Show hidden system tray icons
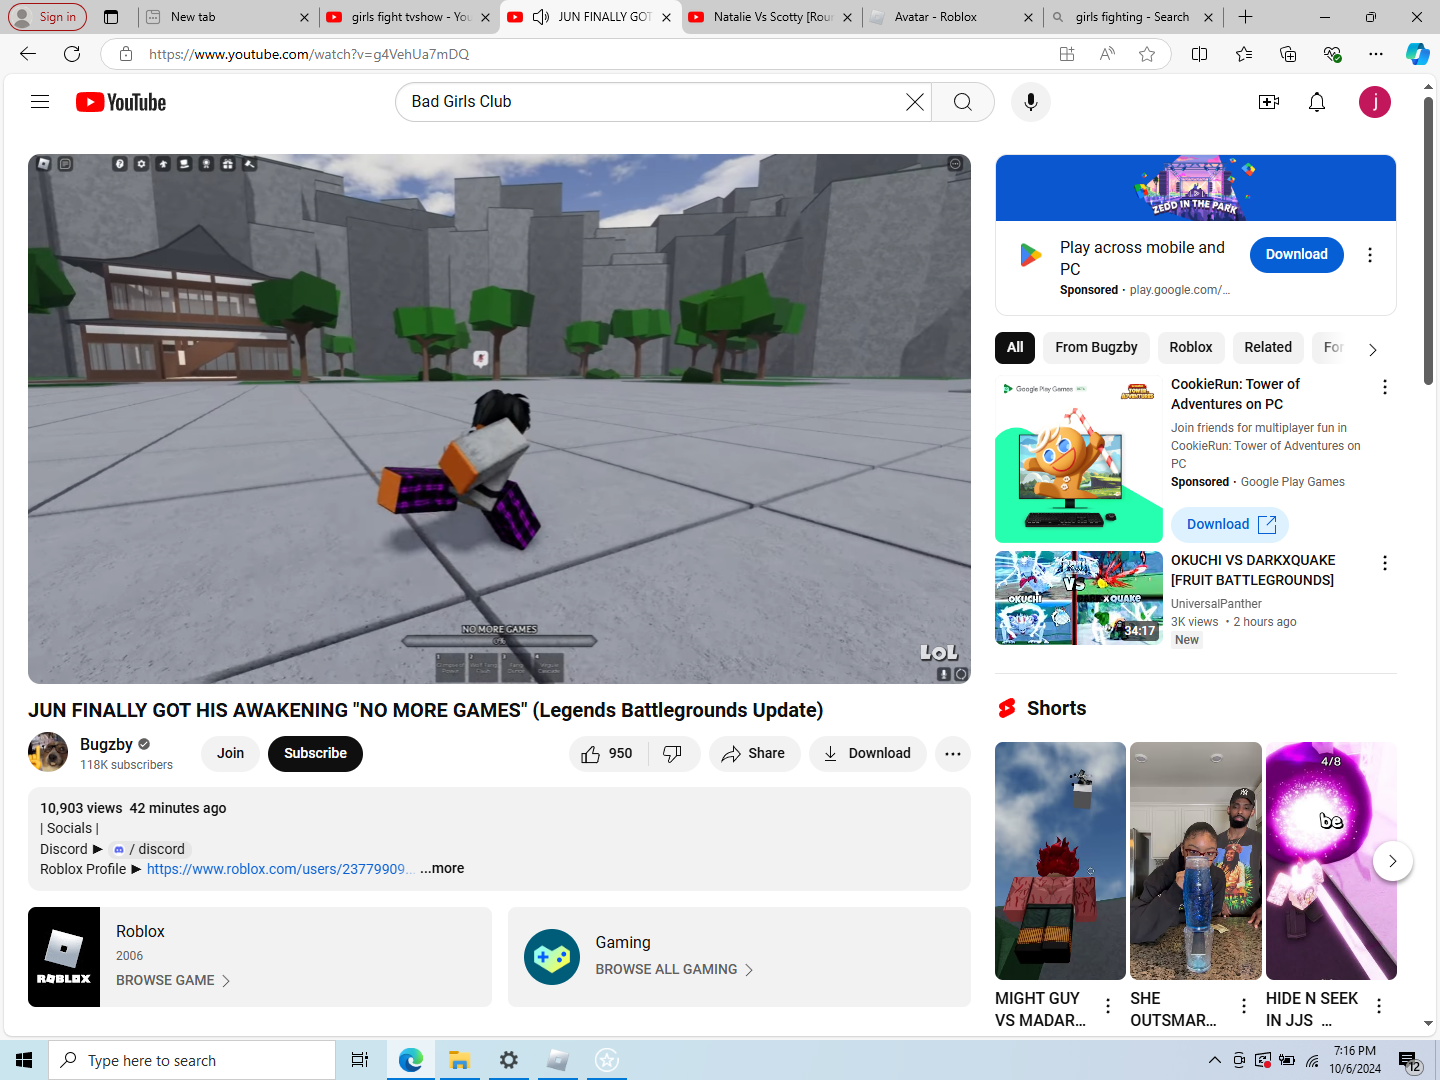This screenshot has width=1440, height=1080. (1214, 1061)
